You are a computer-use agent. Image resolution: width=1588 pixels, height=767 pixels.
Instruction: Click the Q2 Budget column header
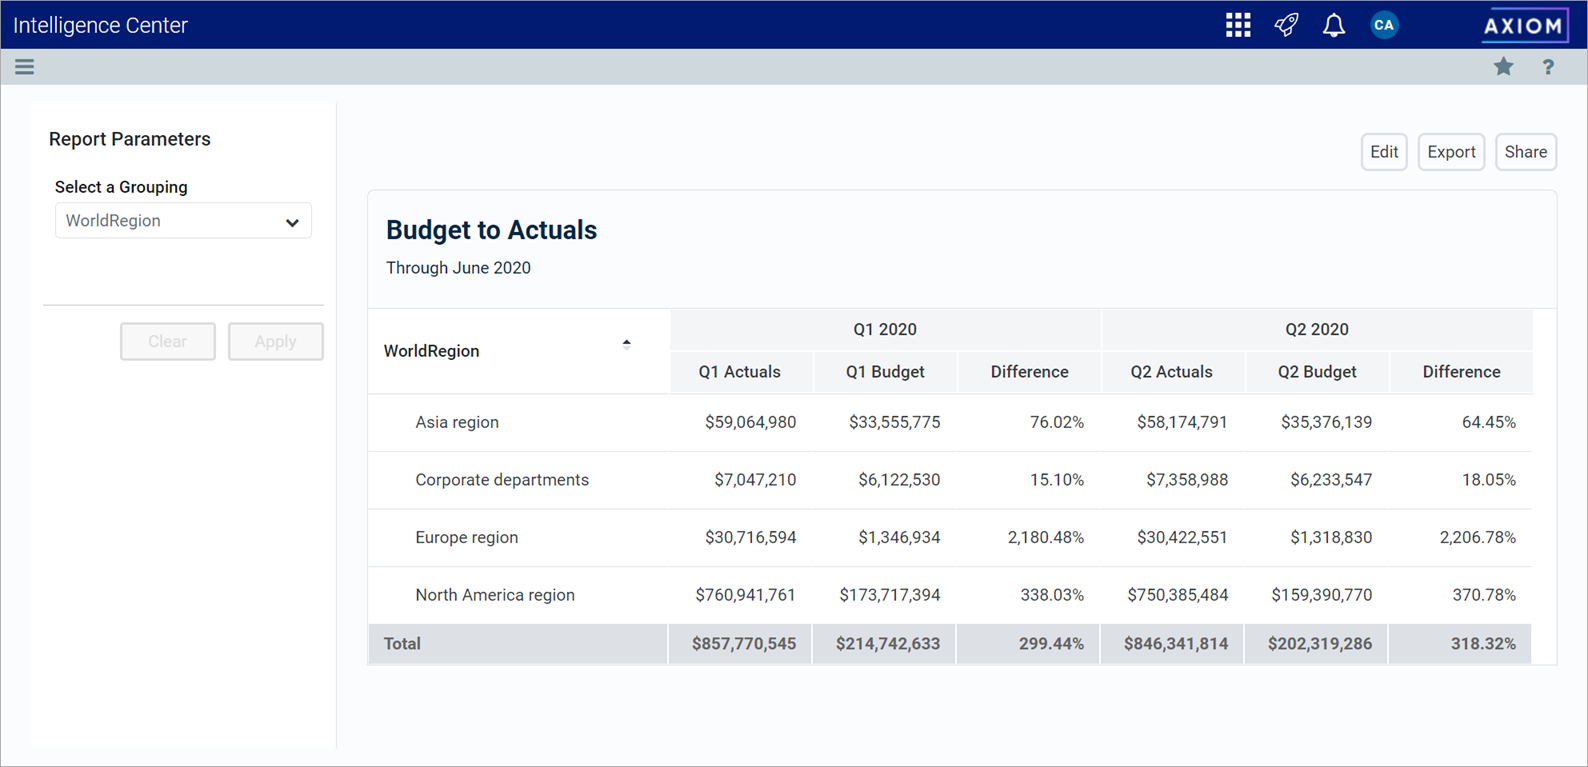coord(1317,372)
